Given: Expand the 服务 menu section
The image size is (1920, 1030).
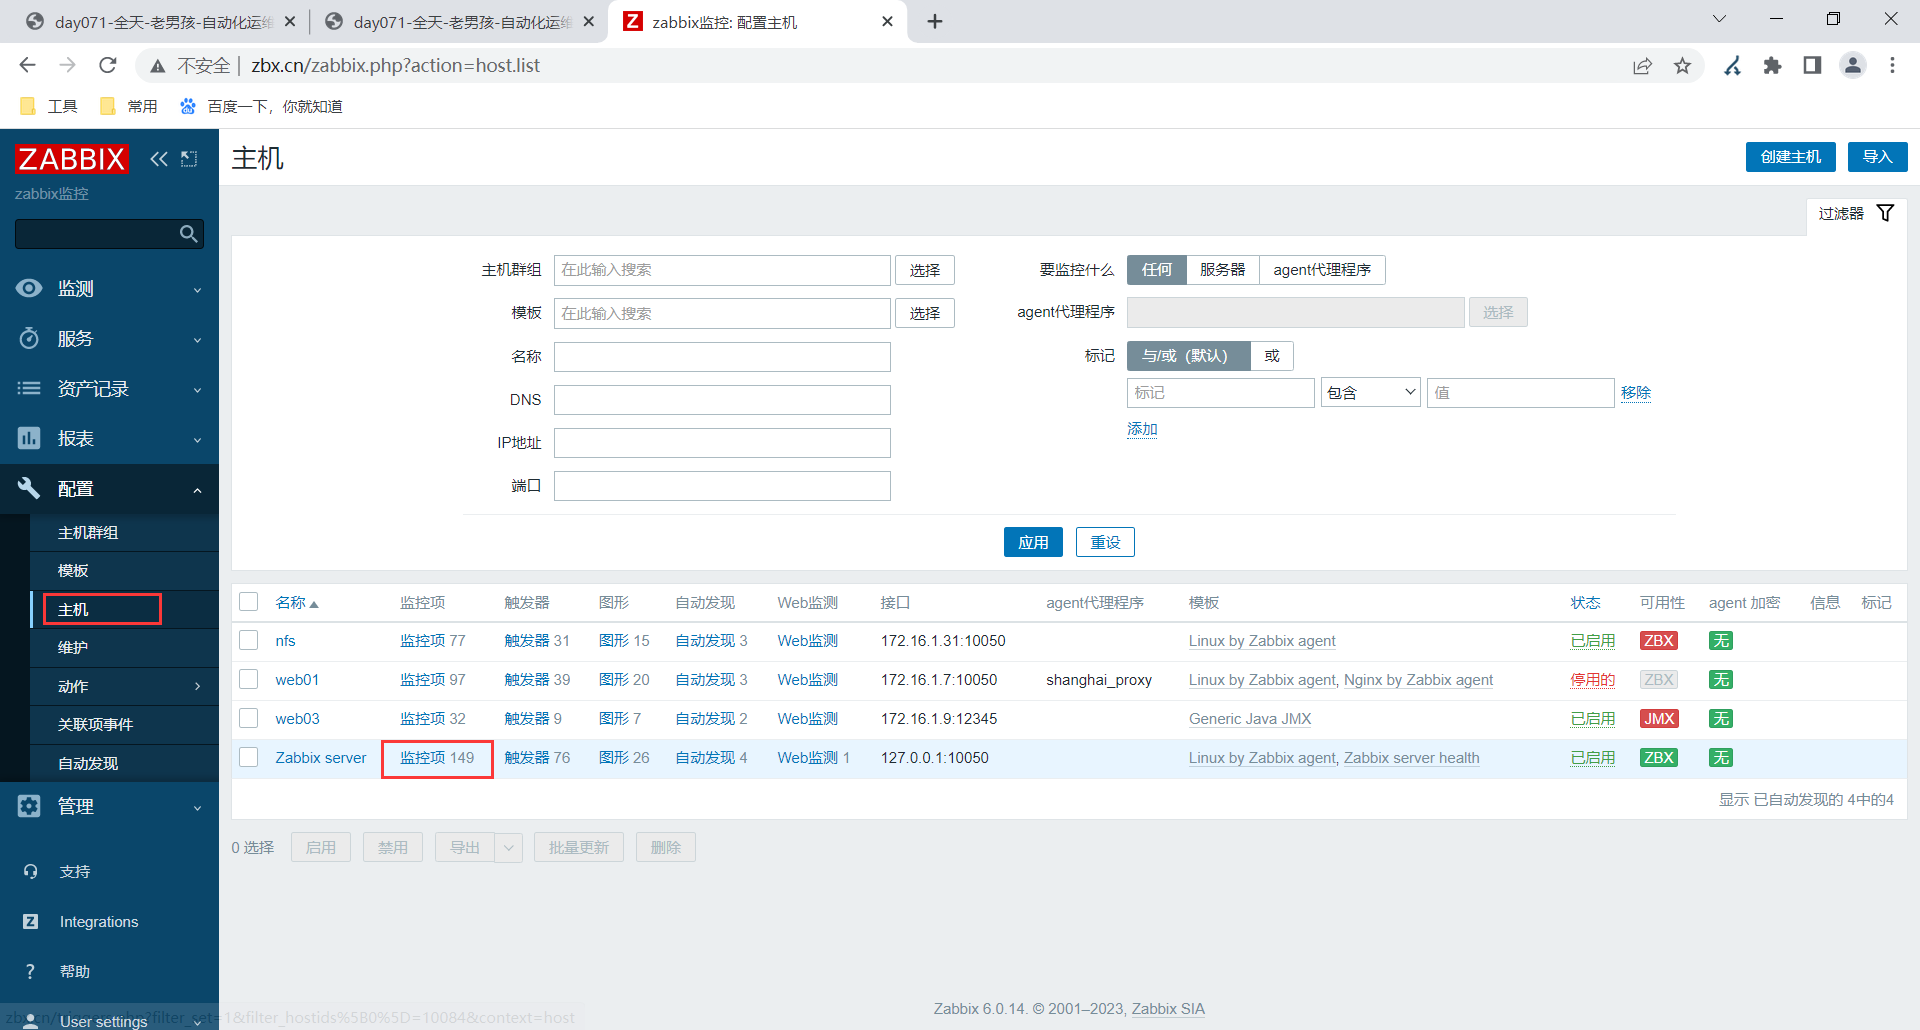Looking at the screenshot, I should tap(109, 339).
